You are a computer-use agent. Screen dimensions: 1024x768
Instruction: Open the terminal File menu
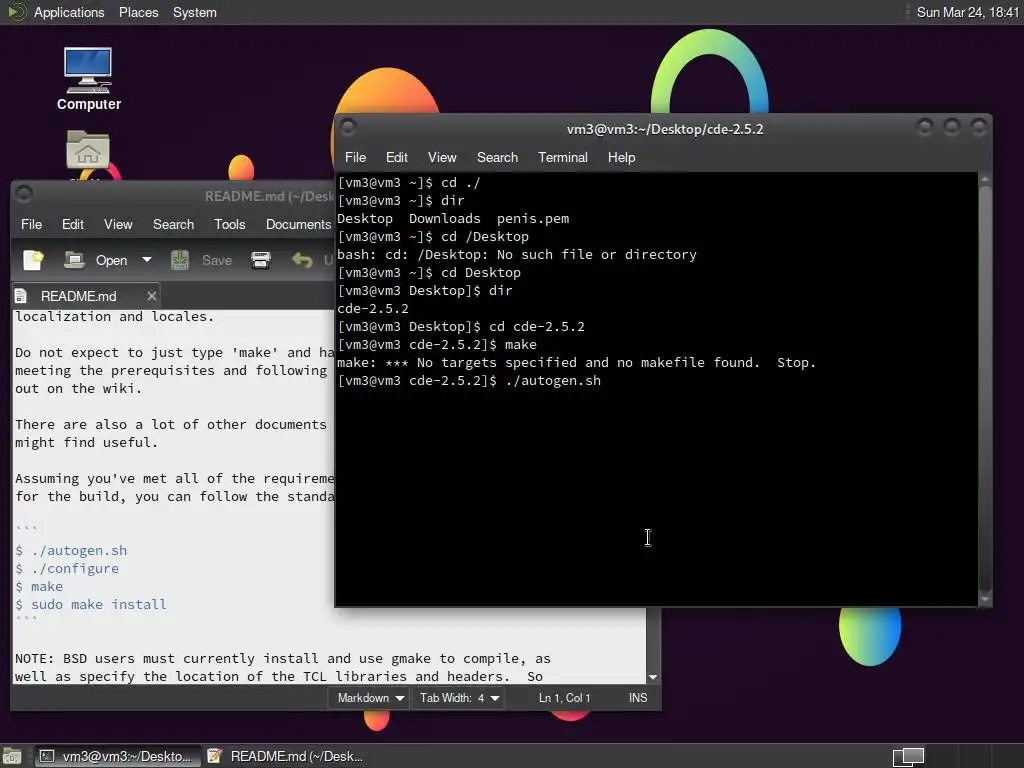[x=355, y=157]
